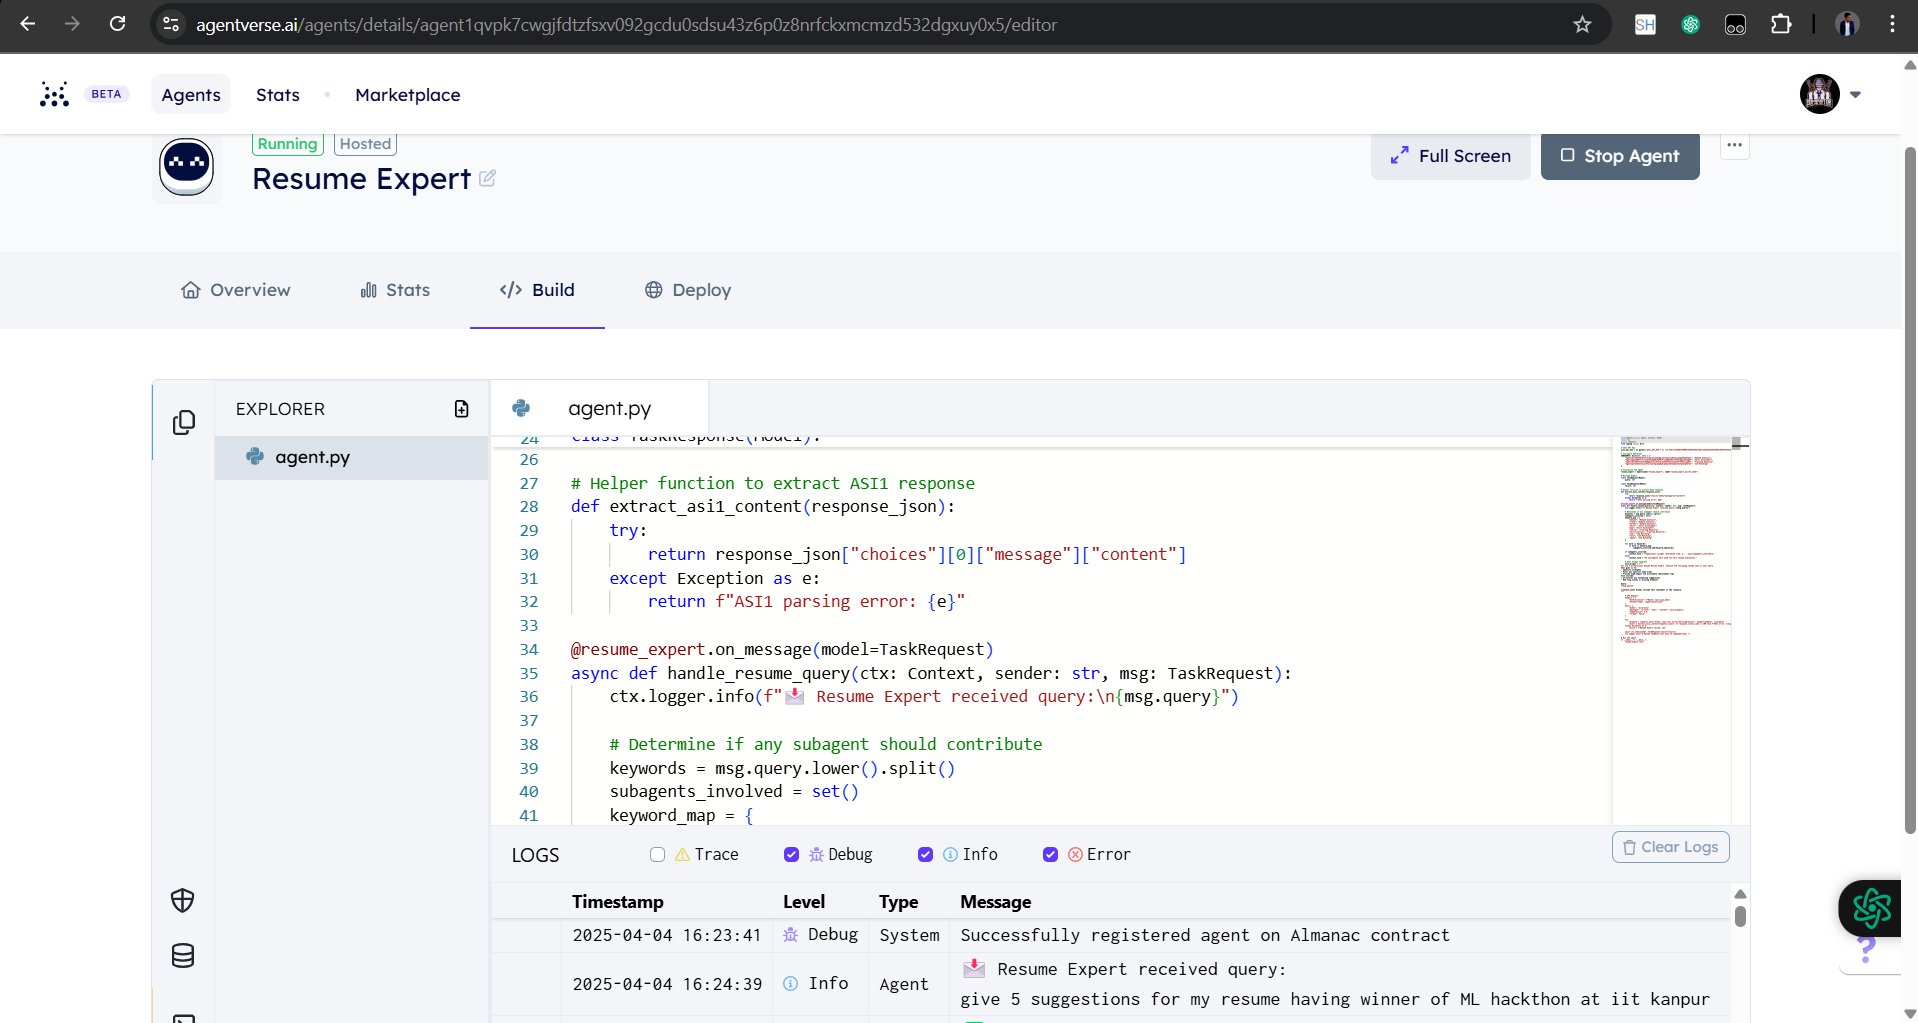Open the ChatGPT floating assistant icon
This screenshot has height=1023, width=1918.
pos(1871,908)
